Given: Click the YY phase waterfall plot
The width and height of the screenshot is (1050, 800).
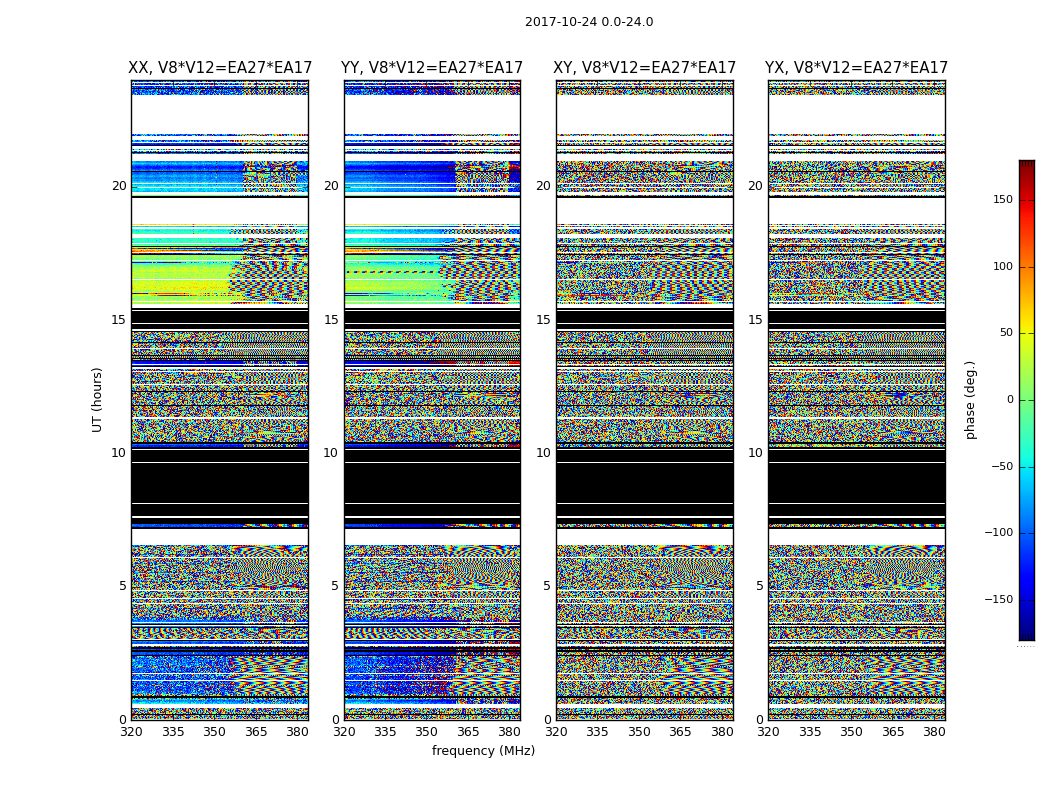Looking at the screenshot, I should [432, 400].
